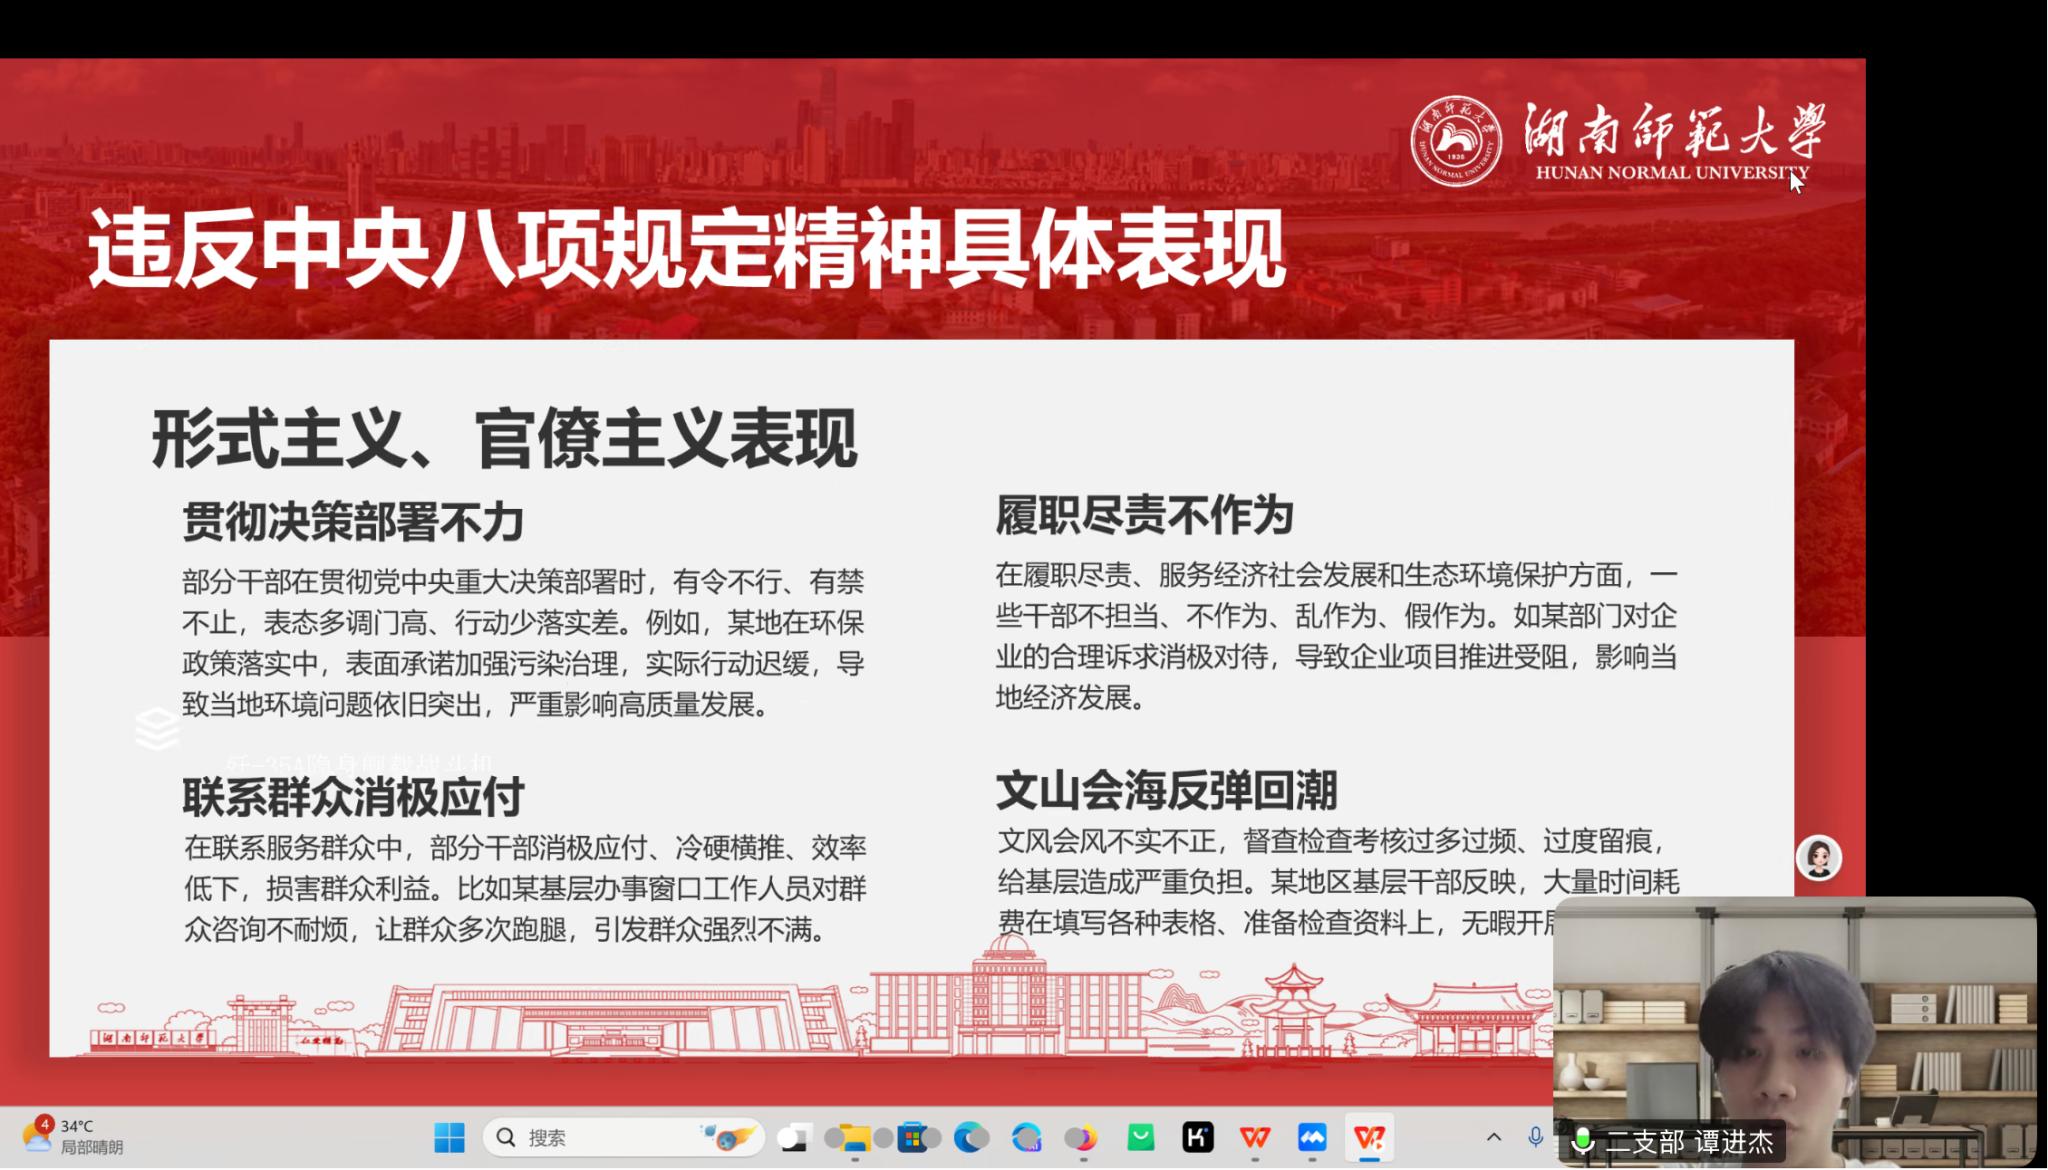Image resolution: width=2048 pixels, height=1170 pixels.
Task: Click the microphone tray icon
Action: click(x=1535, y=1137)
